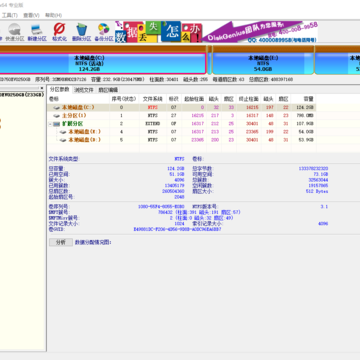
Task: Click the 标识 column header
Action: [x=174, y=99]
